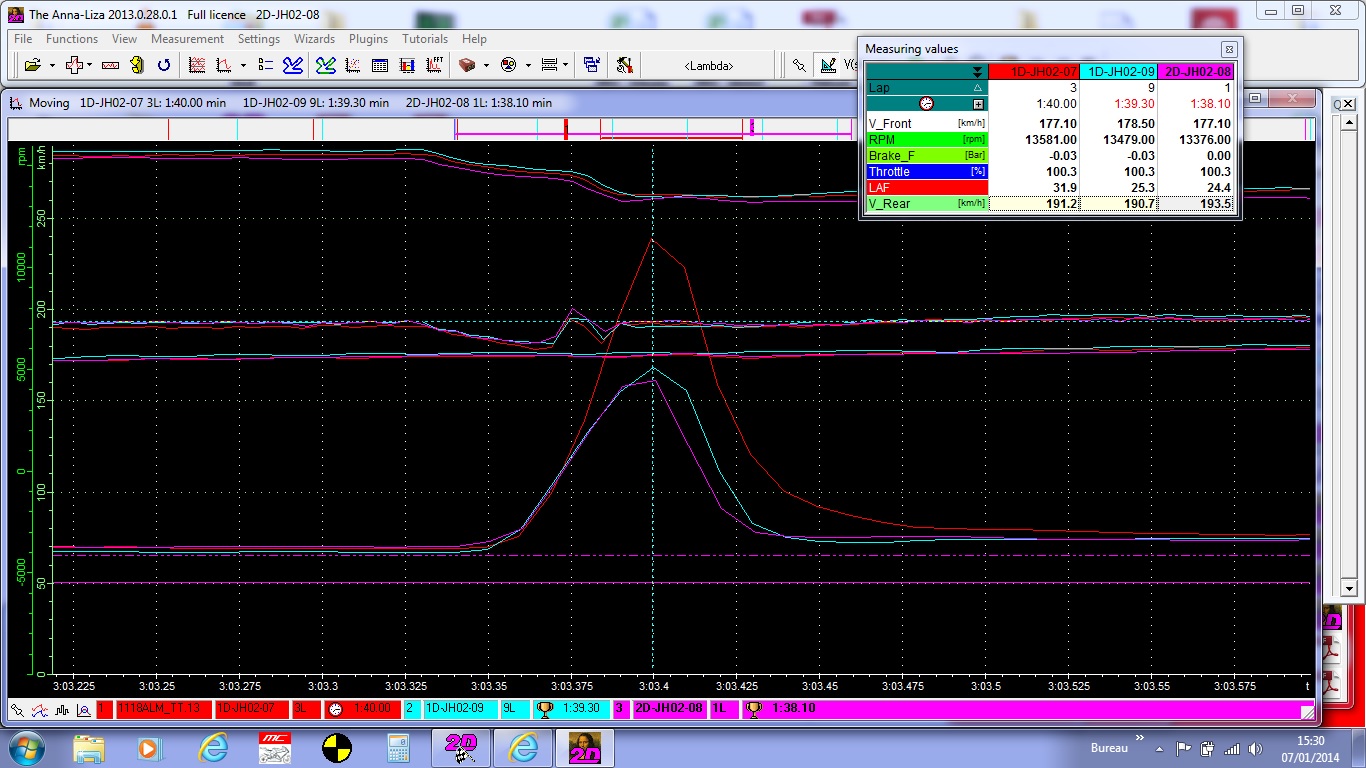Open the dropdown arrow next to open folder
1366x768 pixels.
point(52,65)
